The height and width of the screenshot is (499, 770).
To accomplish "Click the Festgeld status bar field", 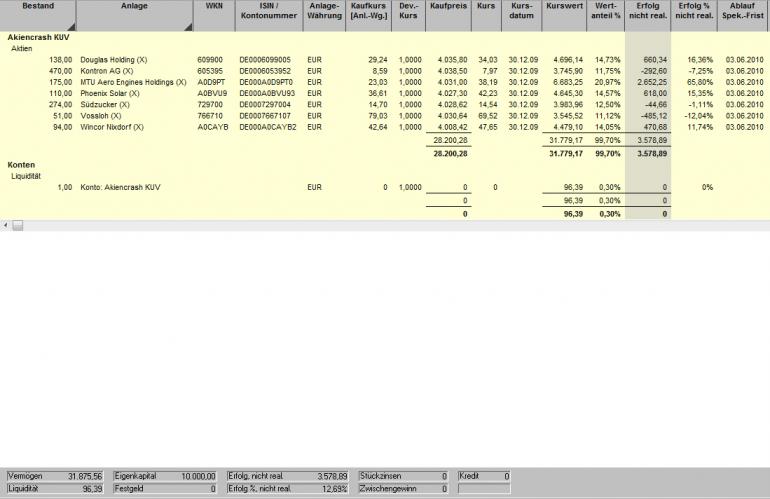I will coord(165,489).
